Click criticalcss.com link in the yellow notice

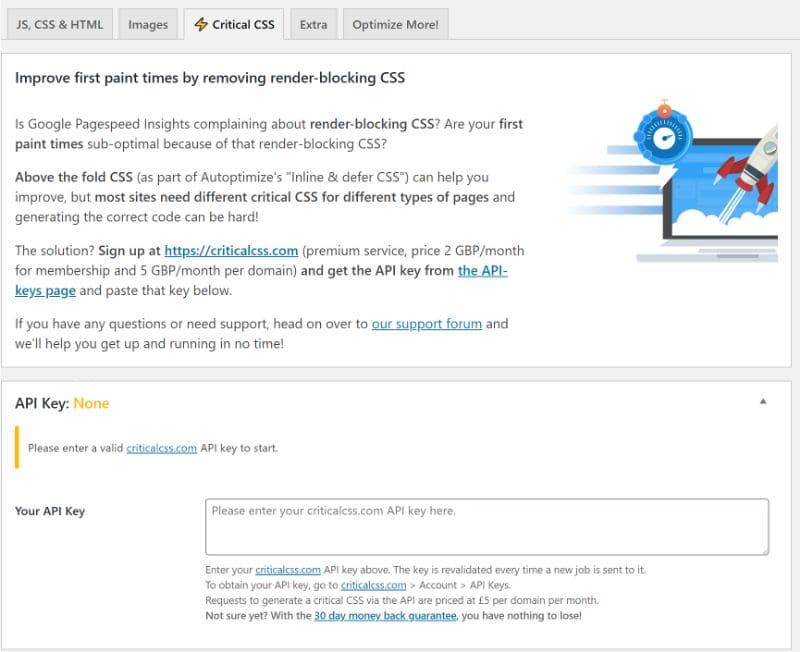tap(161, 448)
